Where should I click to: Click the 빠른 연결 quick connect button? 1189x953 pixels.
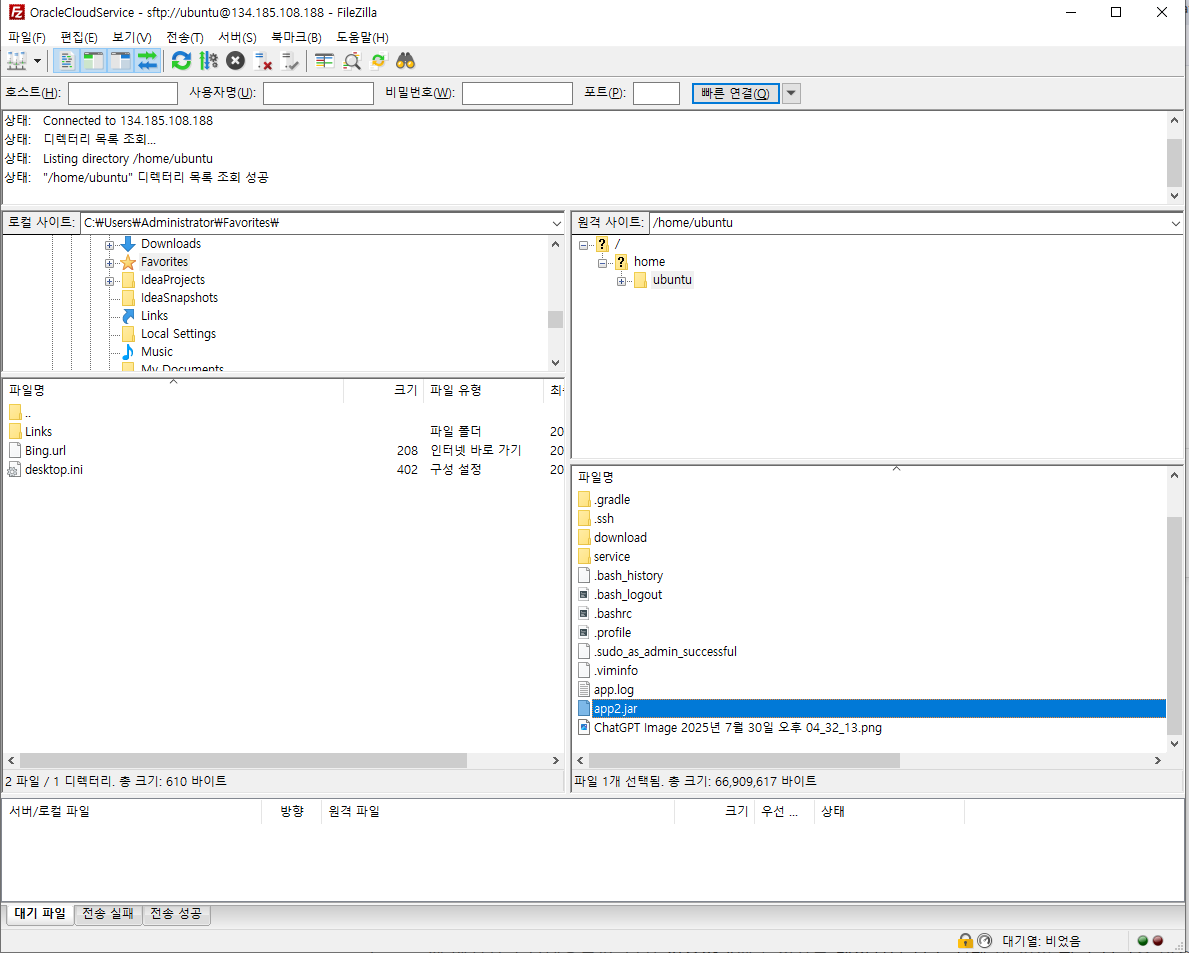coord(736,93)
